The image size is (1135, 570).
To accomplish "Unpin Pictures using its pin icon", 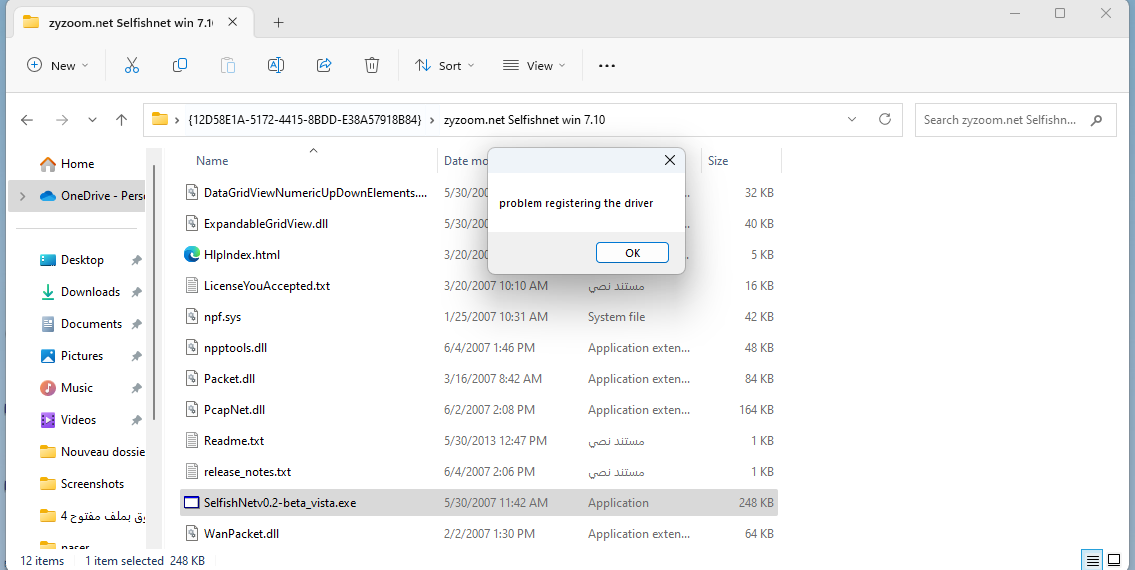I will pos(136,356).
